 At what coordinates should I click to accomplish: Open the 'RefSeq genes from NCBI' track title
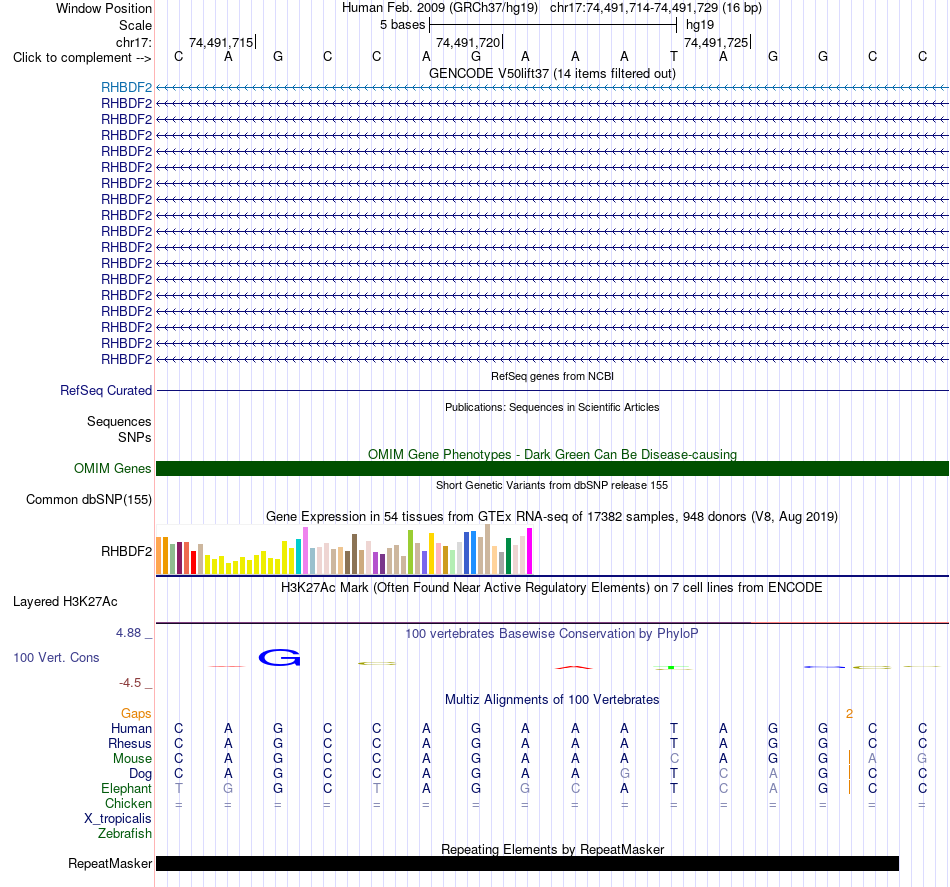click(552, 376)
